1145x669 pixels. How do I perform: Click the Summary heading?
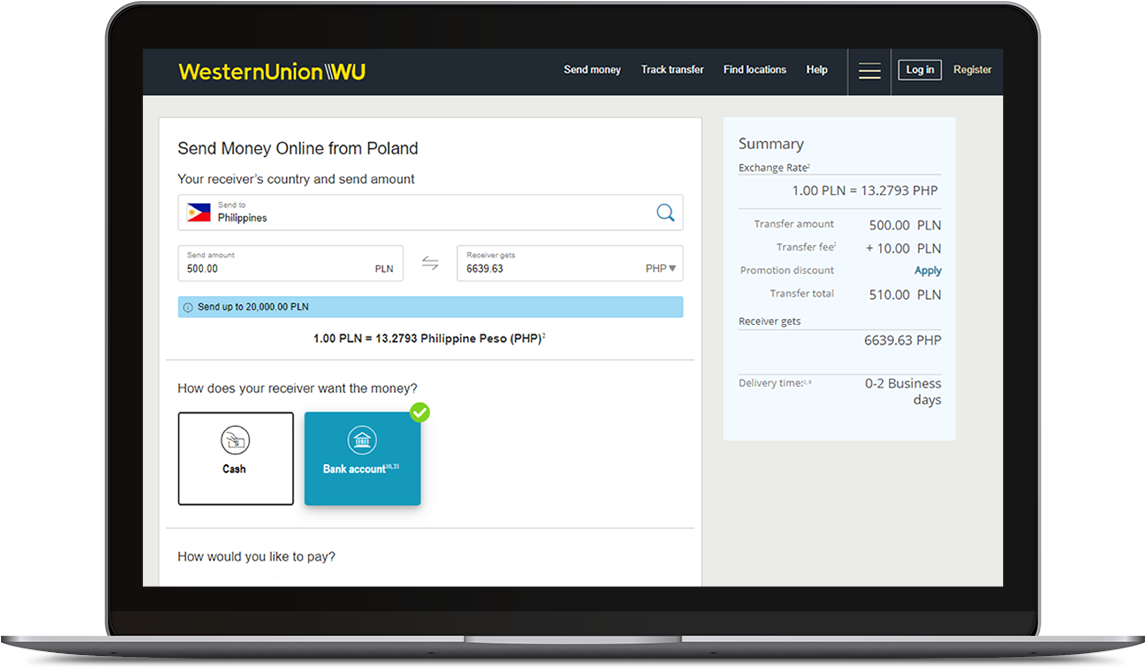click(771, 144)
